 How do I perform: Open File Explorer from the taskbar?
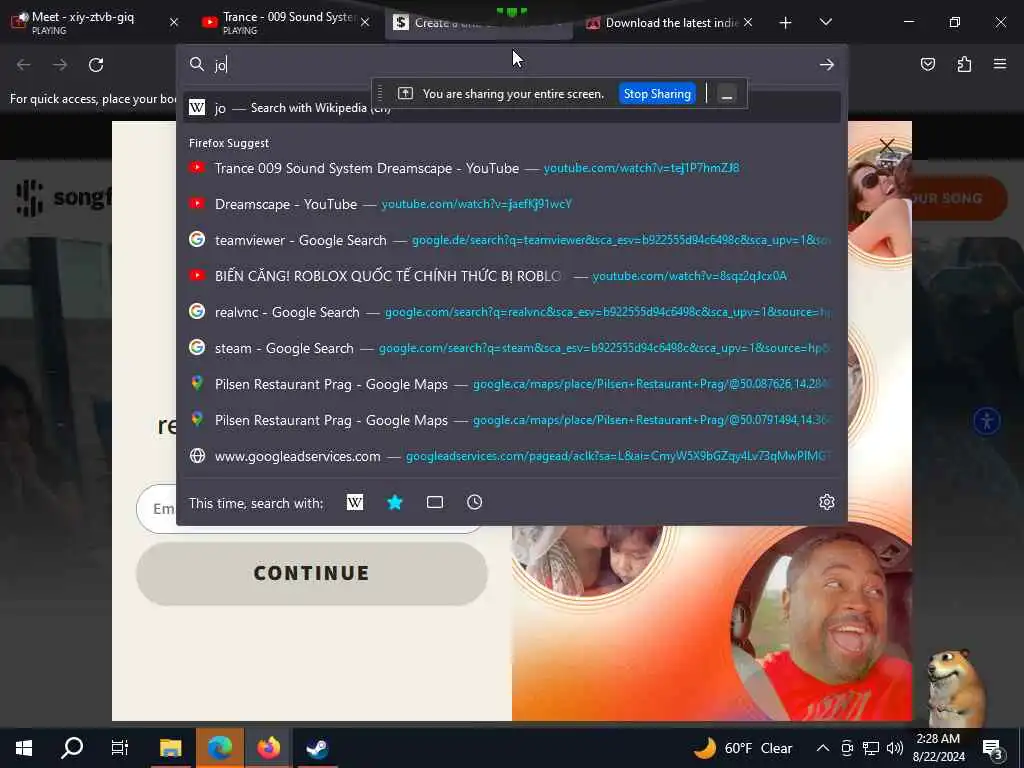[170, 748]
